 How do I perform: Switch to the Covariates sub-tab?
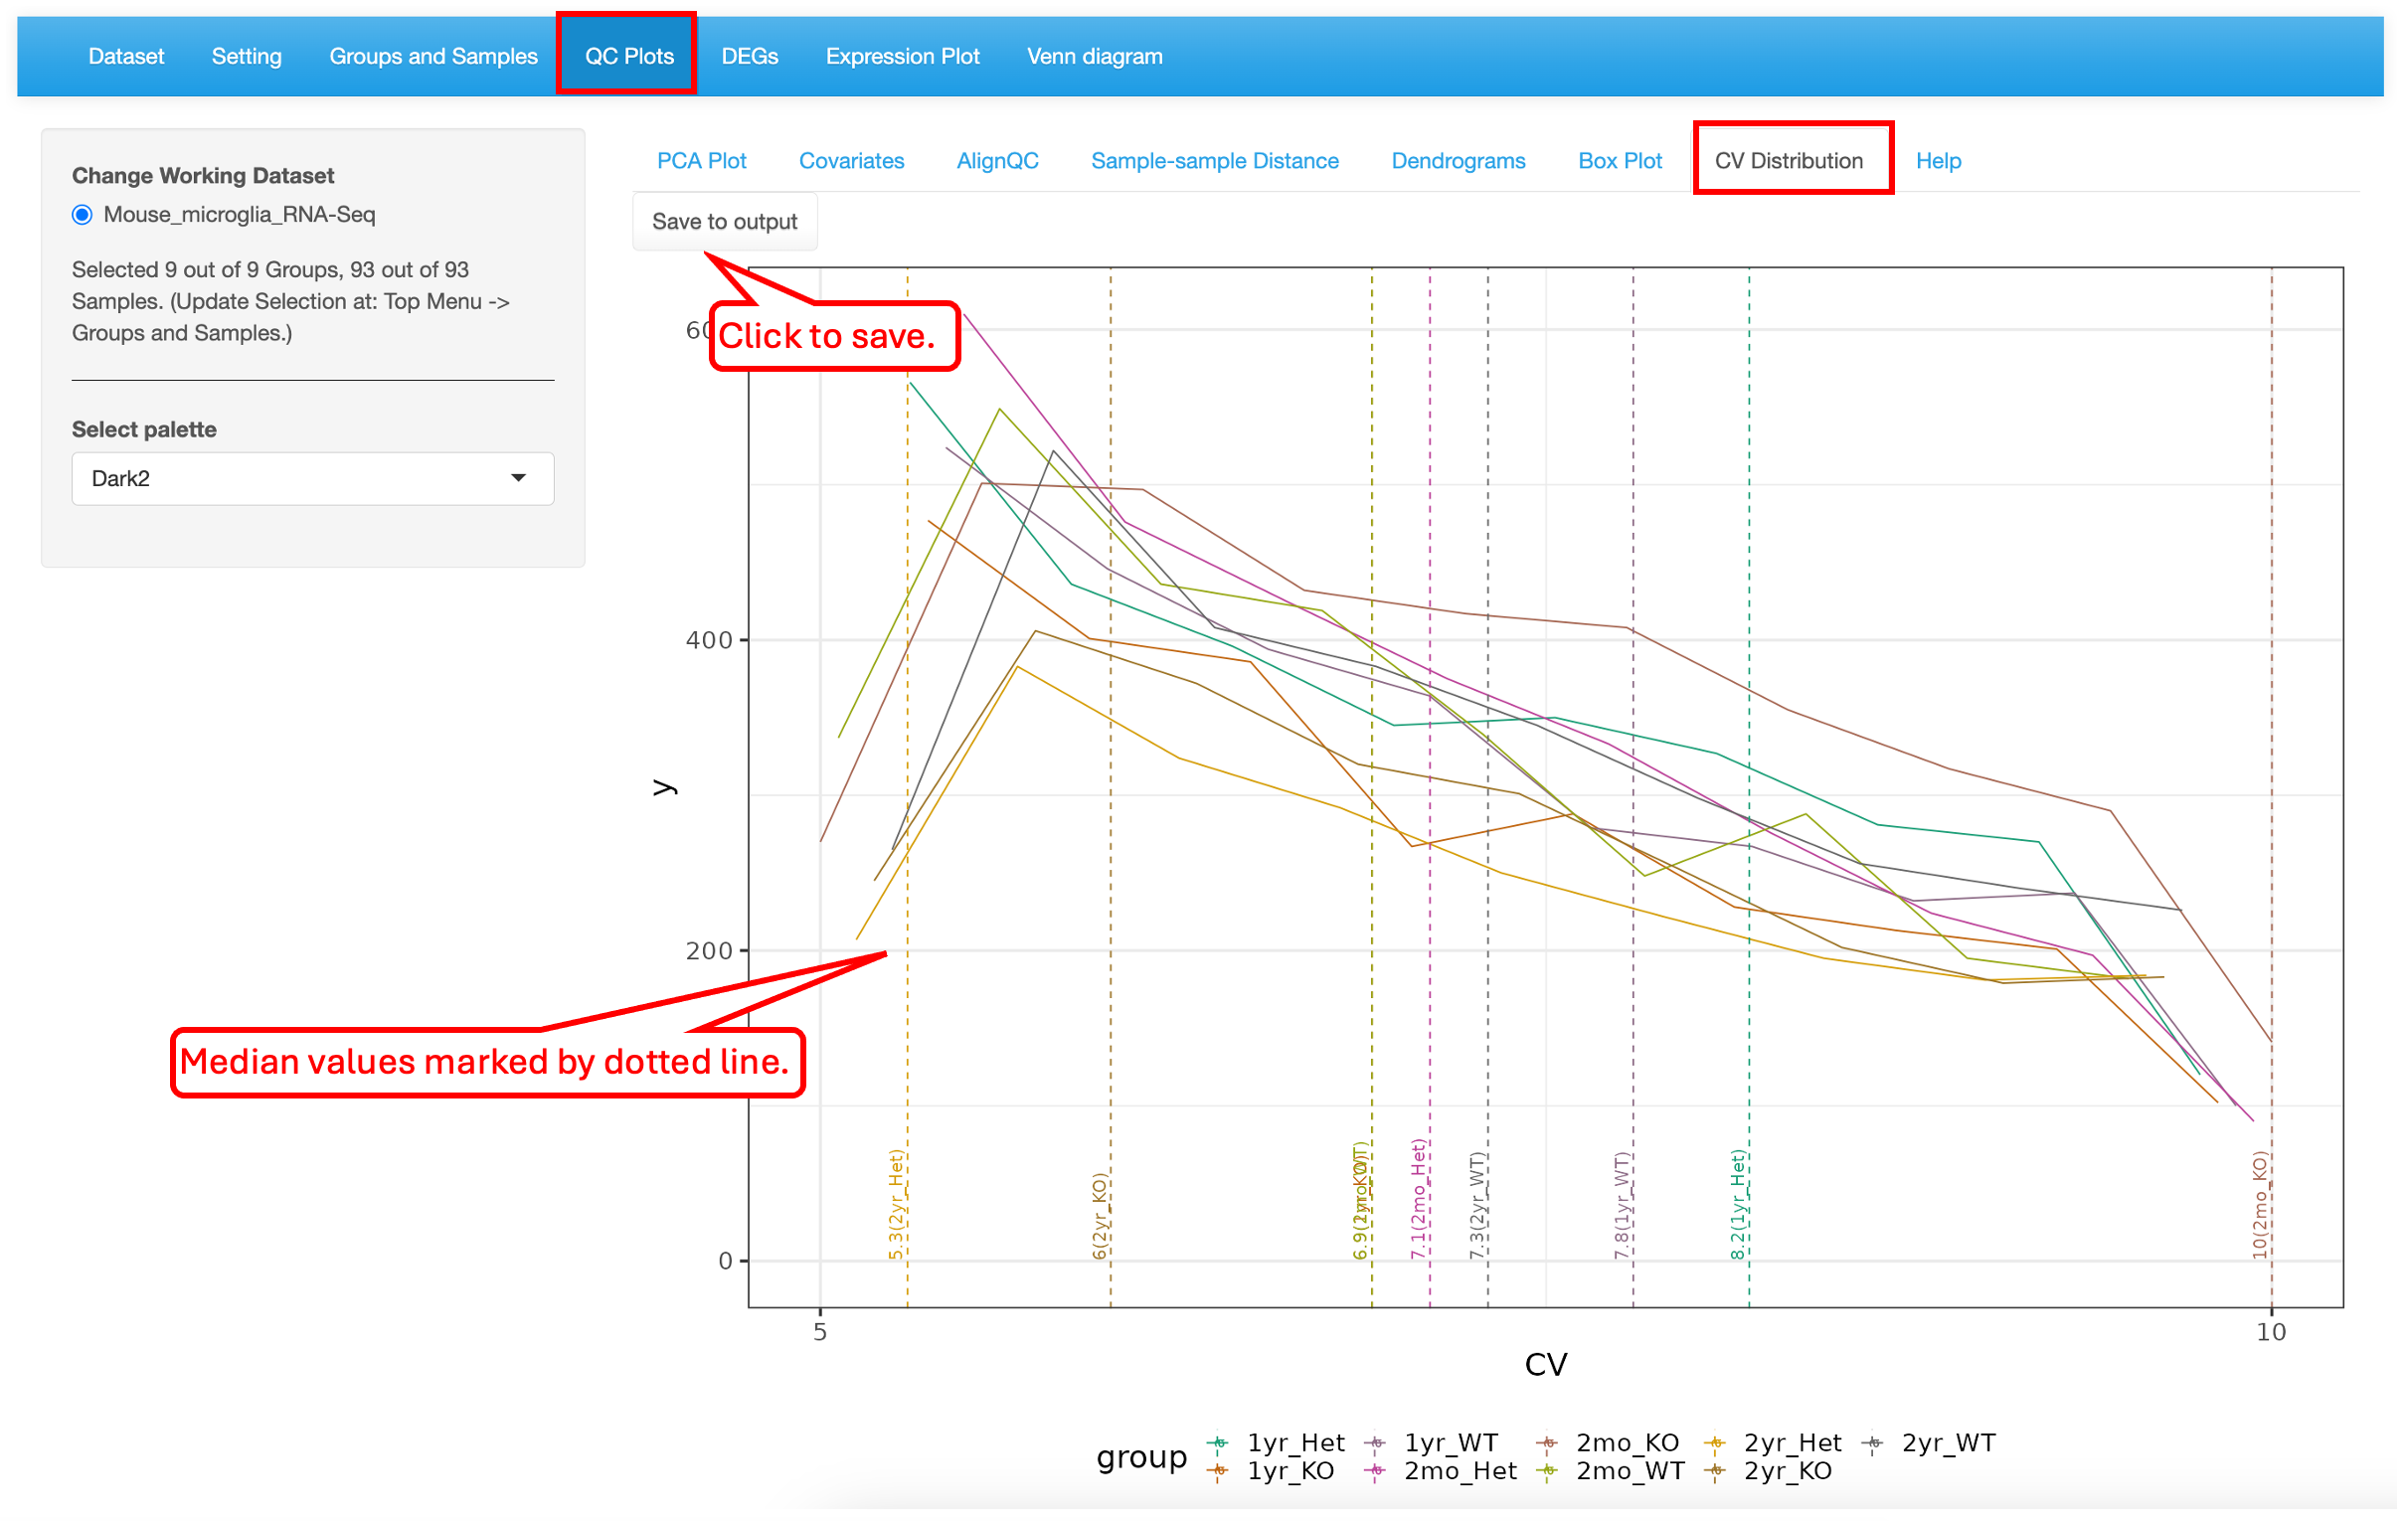point(851,161)
